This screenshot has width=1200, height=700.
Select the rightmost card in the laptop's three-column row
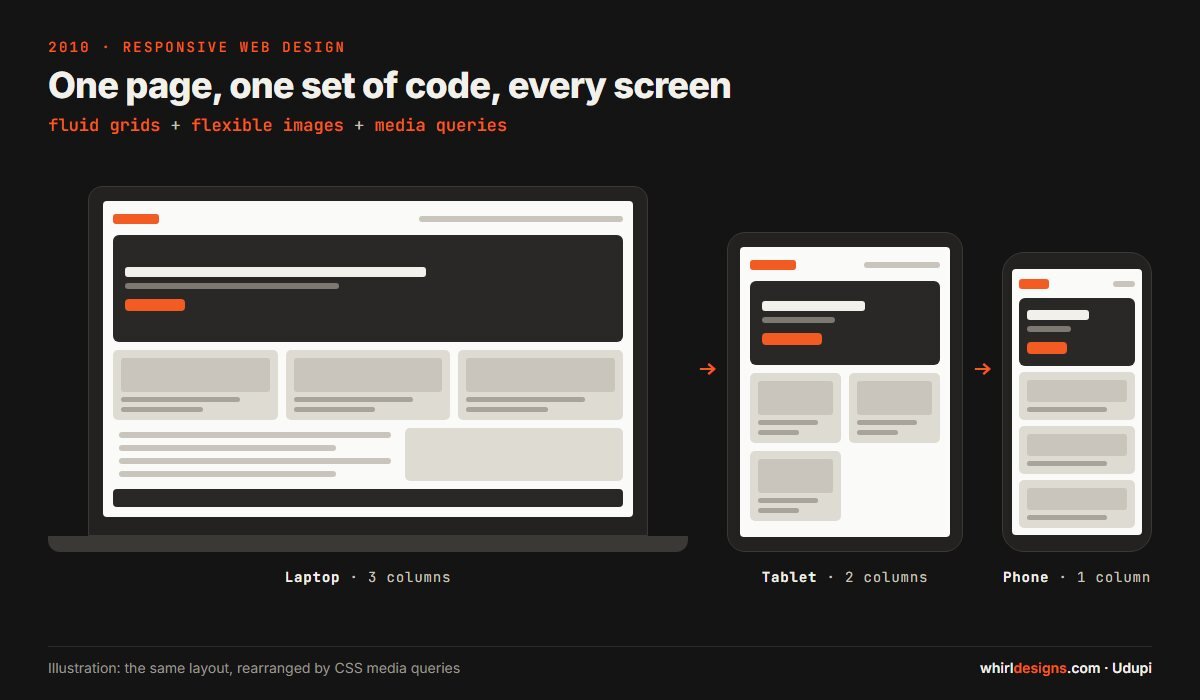tap(540, 385)
